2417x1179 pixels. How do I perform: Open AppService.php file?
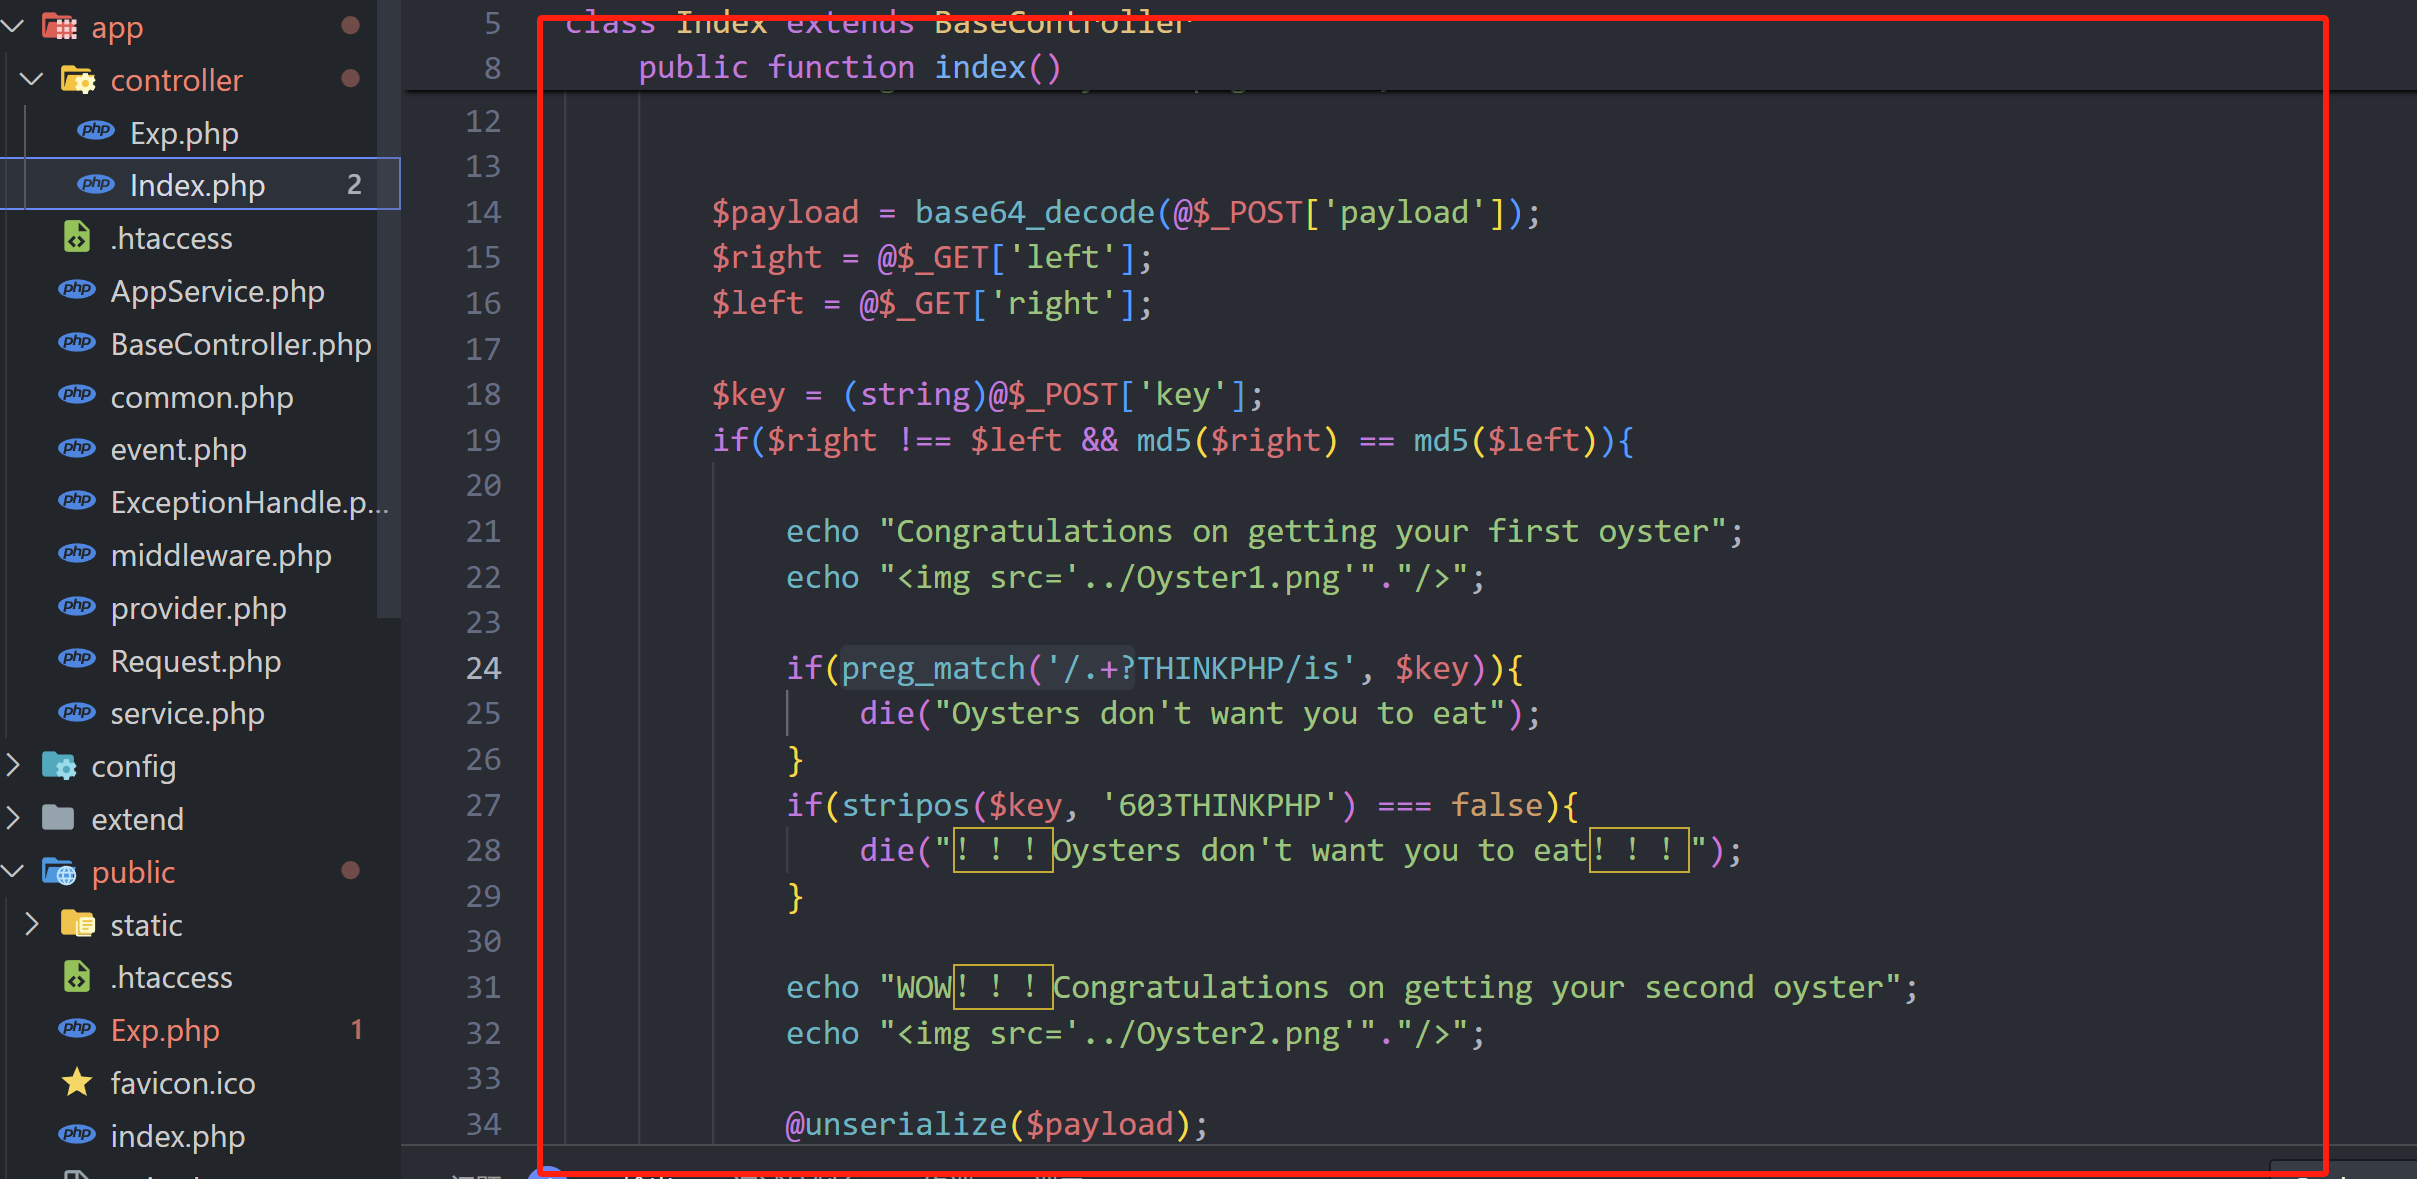[217, 291]
